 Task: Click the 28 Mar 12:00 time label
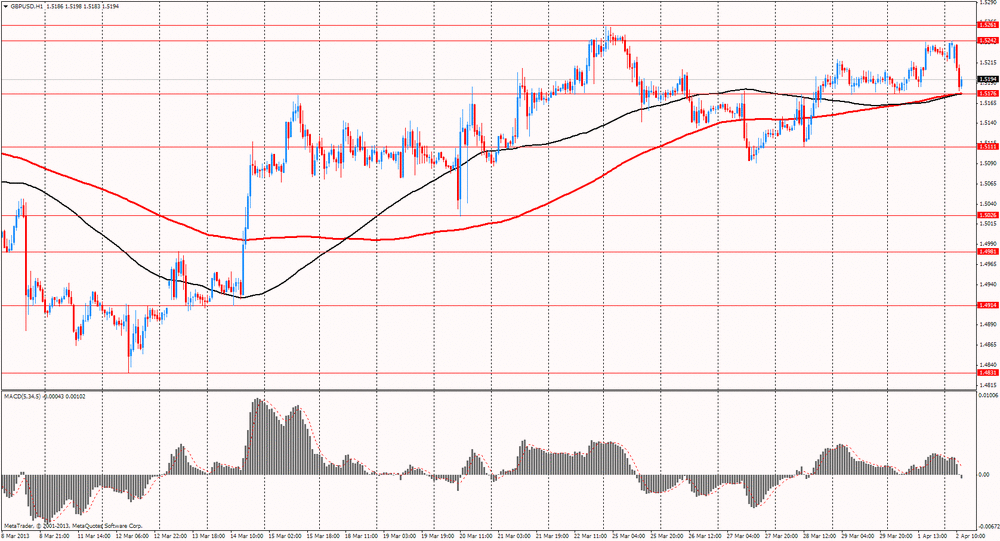click(820, 536)
